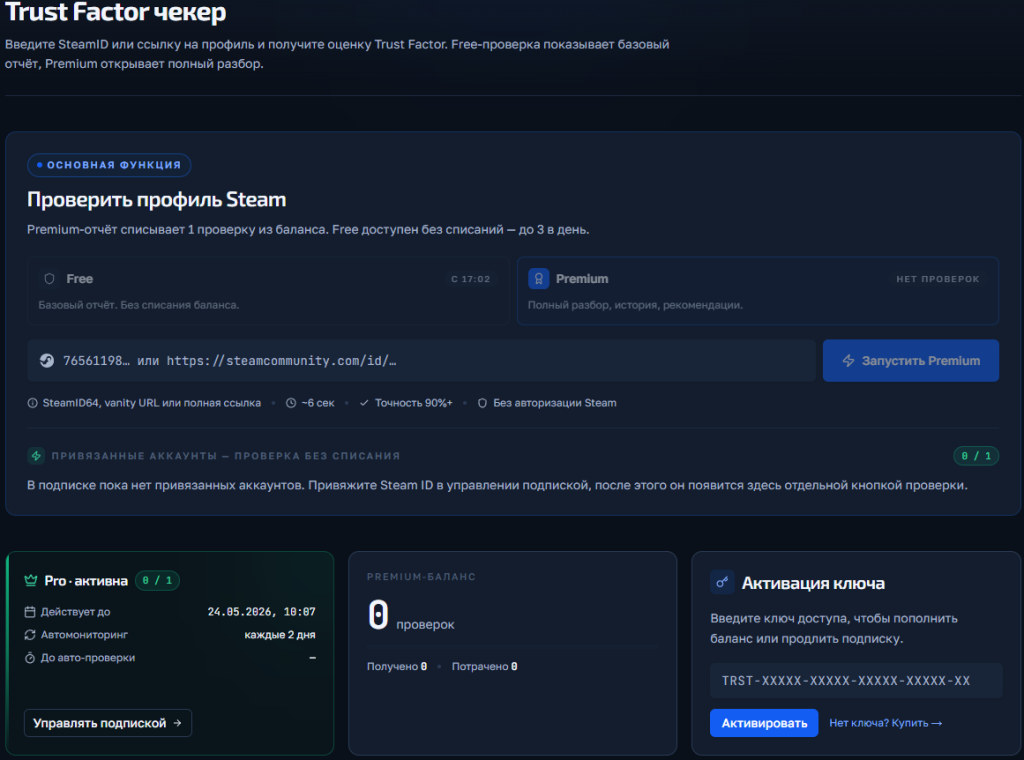Image resolution: width=1024 pixels, height=760 pixels.
Task: Click the PREMIUM-БАЛАНС heading
Action: pyautogui.click(x=421, y=577)
